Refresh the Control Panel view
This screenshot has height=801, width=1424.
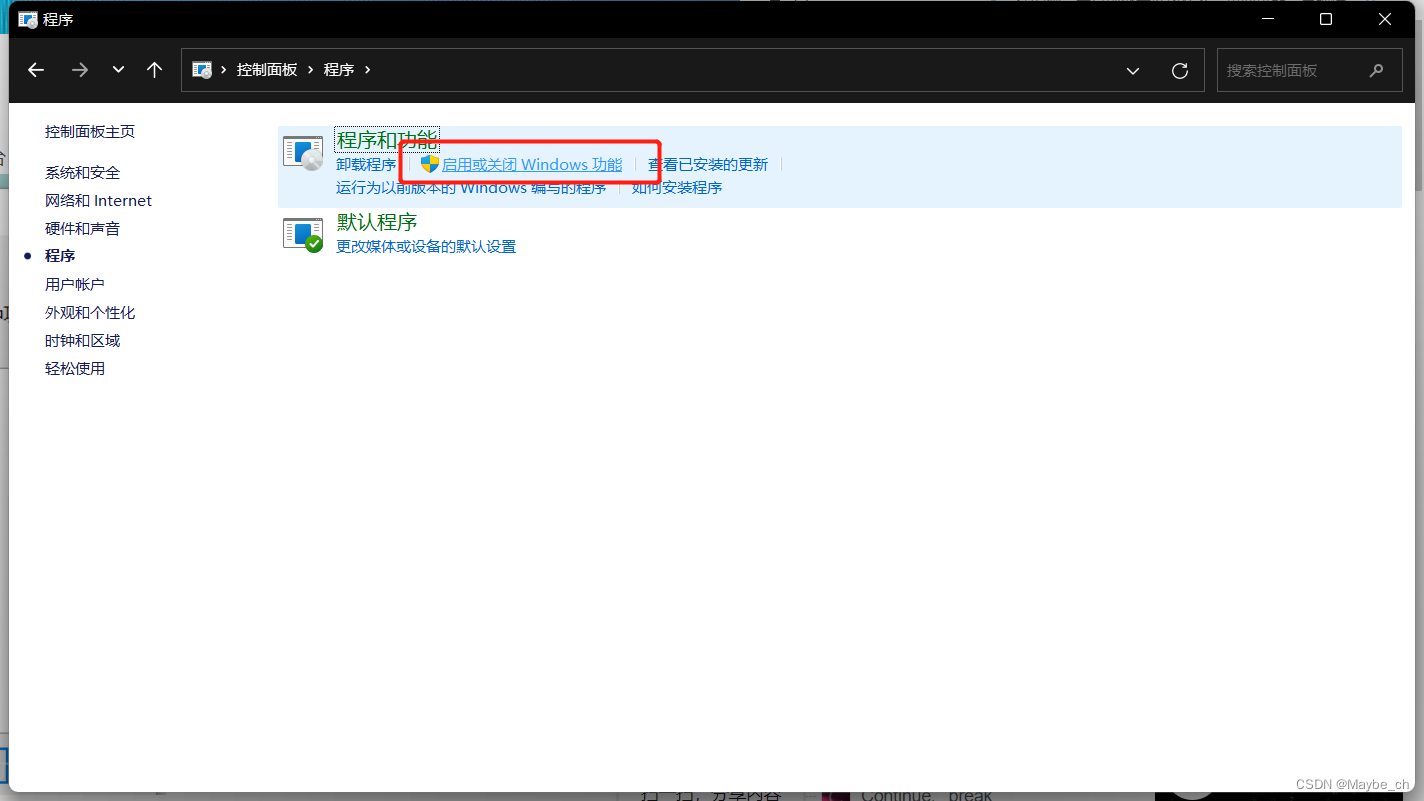coord(1180,71)
